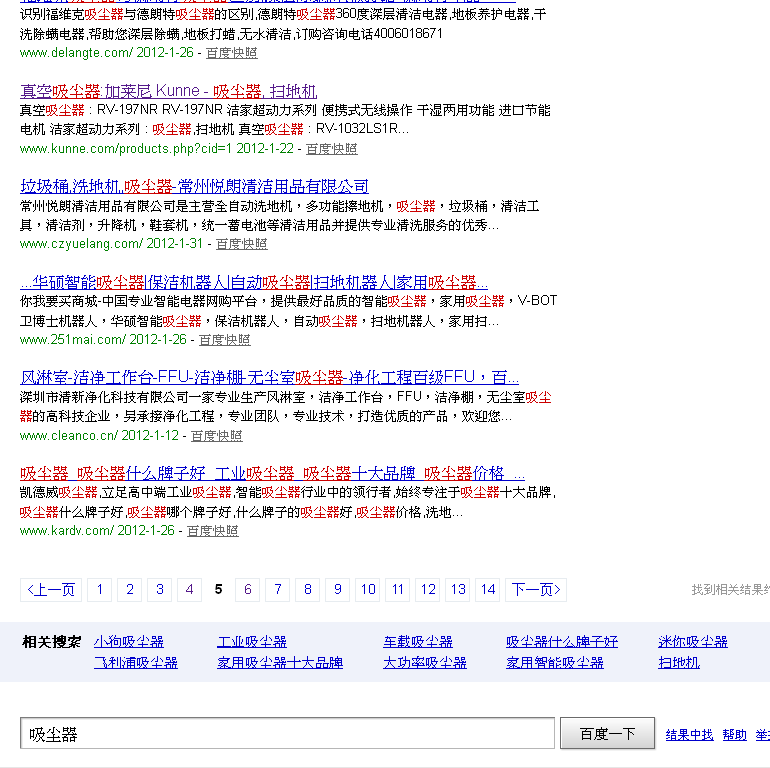Go to results page 1
The height and width of the screenshot is (768, 770).
100,590
